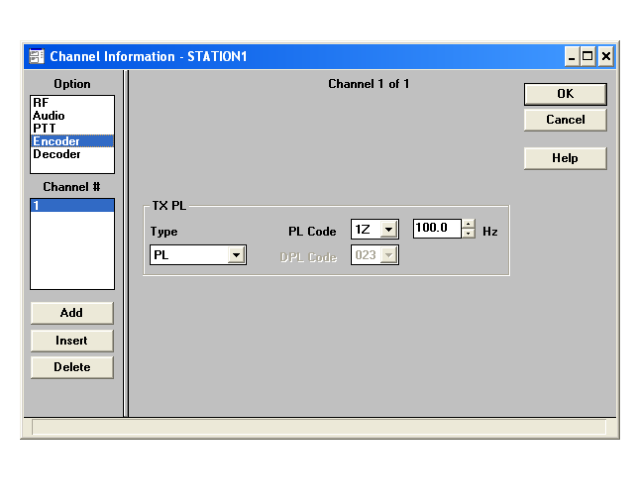Select RF in the Option list
This screenshot has height=480, width=640.
40,102
